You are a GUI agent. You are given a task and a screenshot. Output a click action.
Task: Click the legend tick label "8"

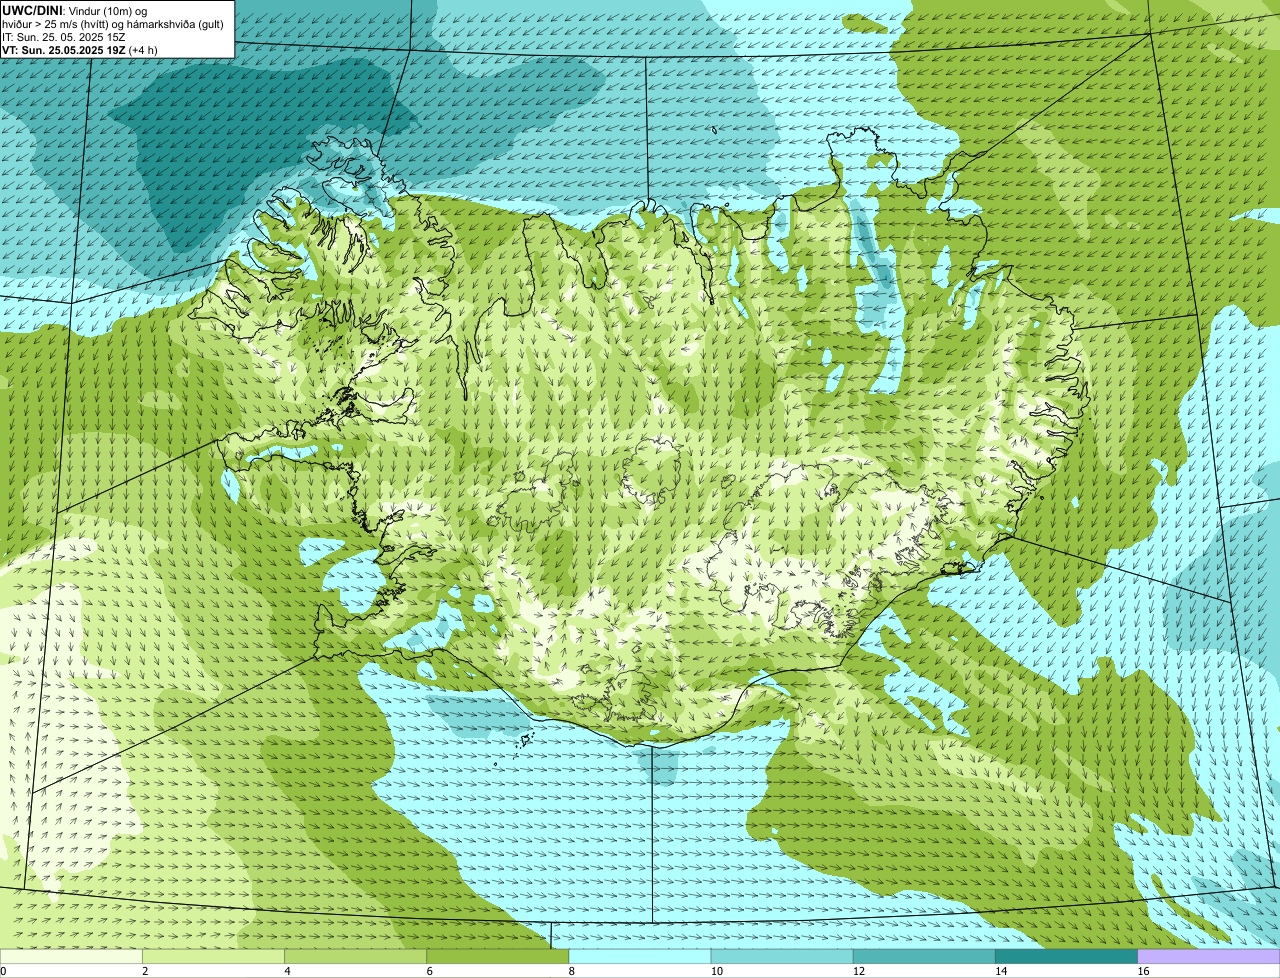point(571,971)
